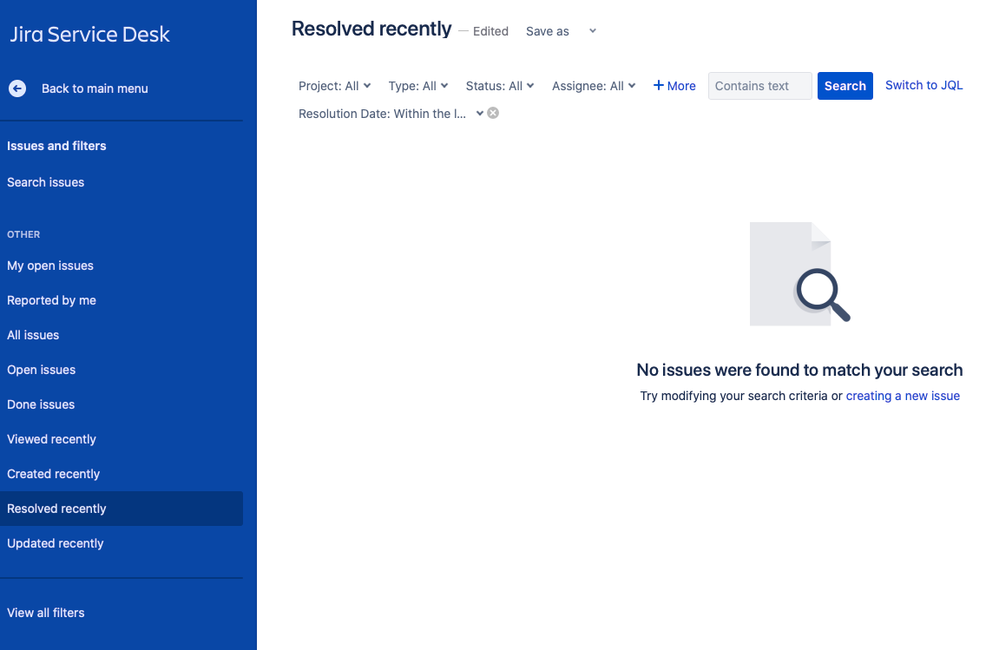Select Updated recently filter
Screen dimensions: 999x650
click(x=55, y=544)
